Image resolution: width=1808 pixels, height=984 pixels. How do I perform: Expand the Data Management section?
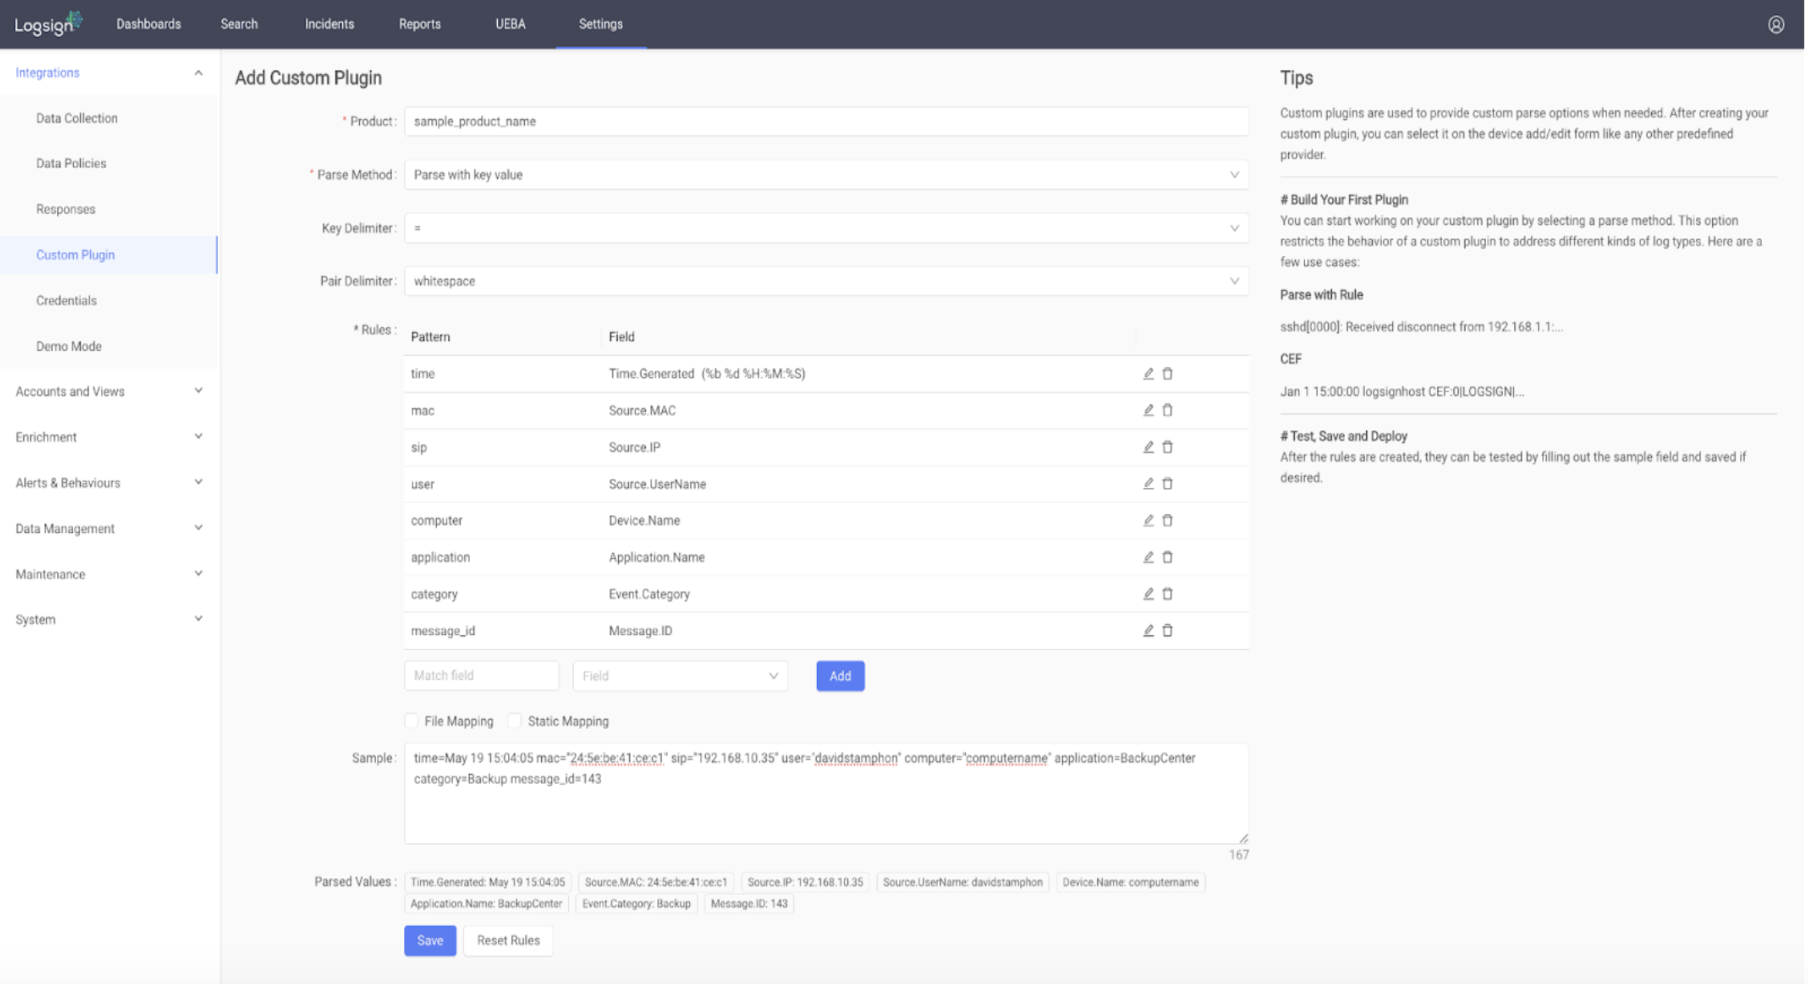click(108, 528)
